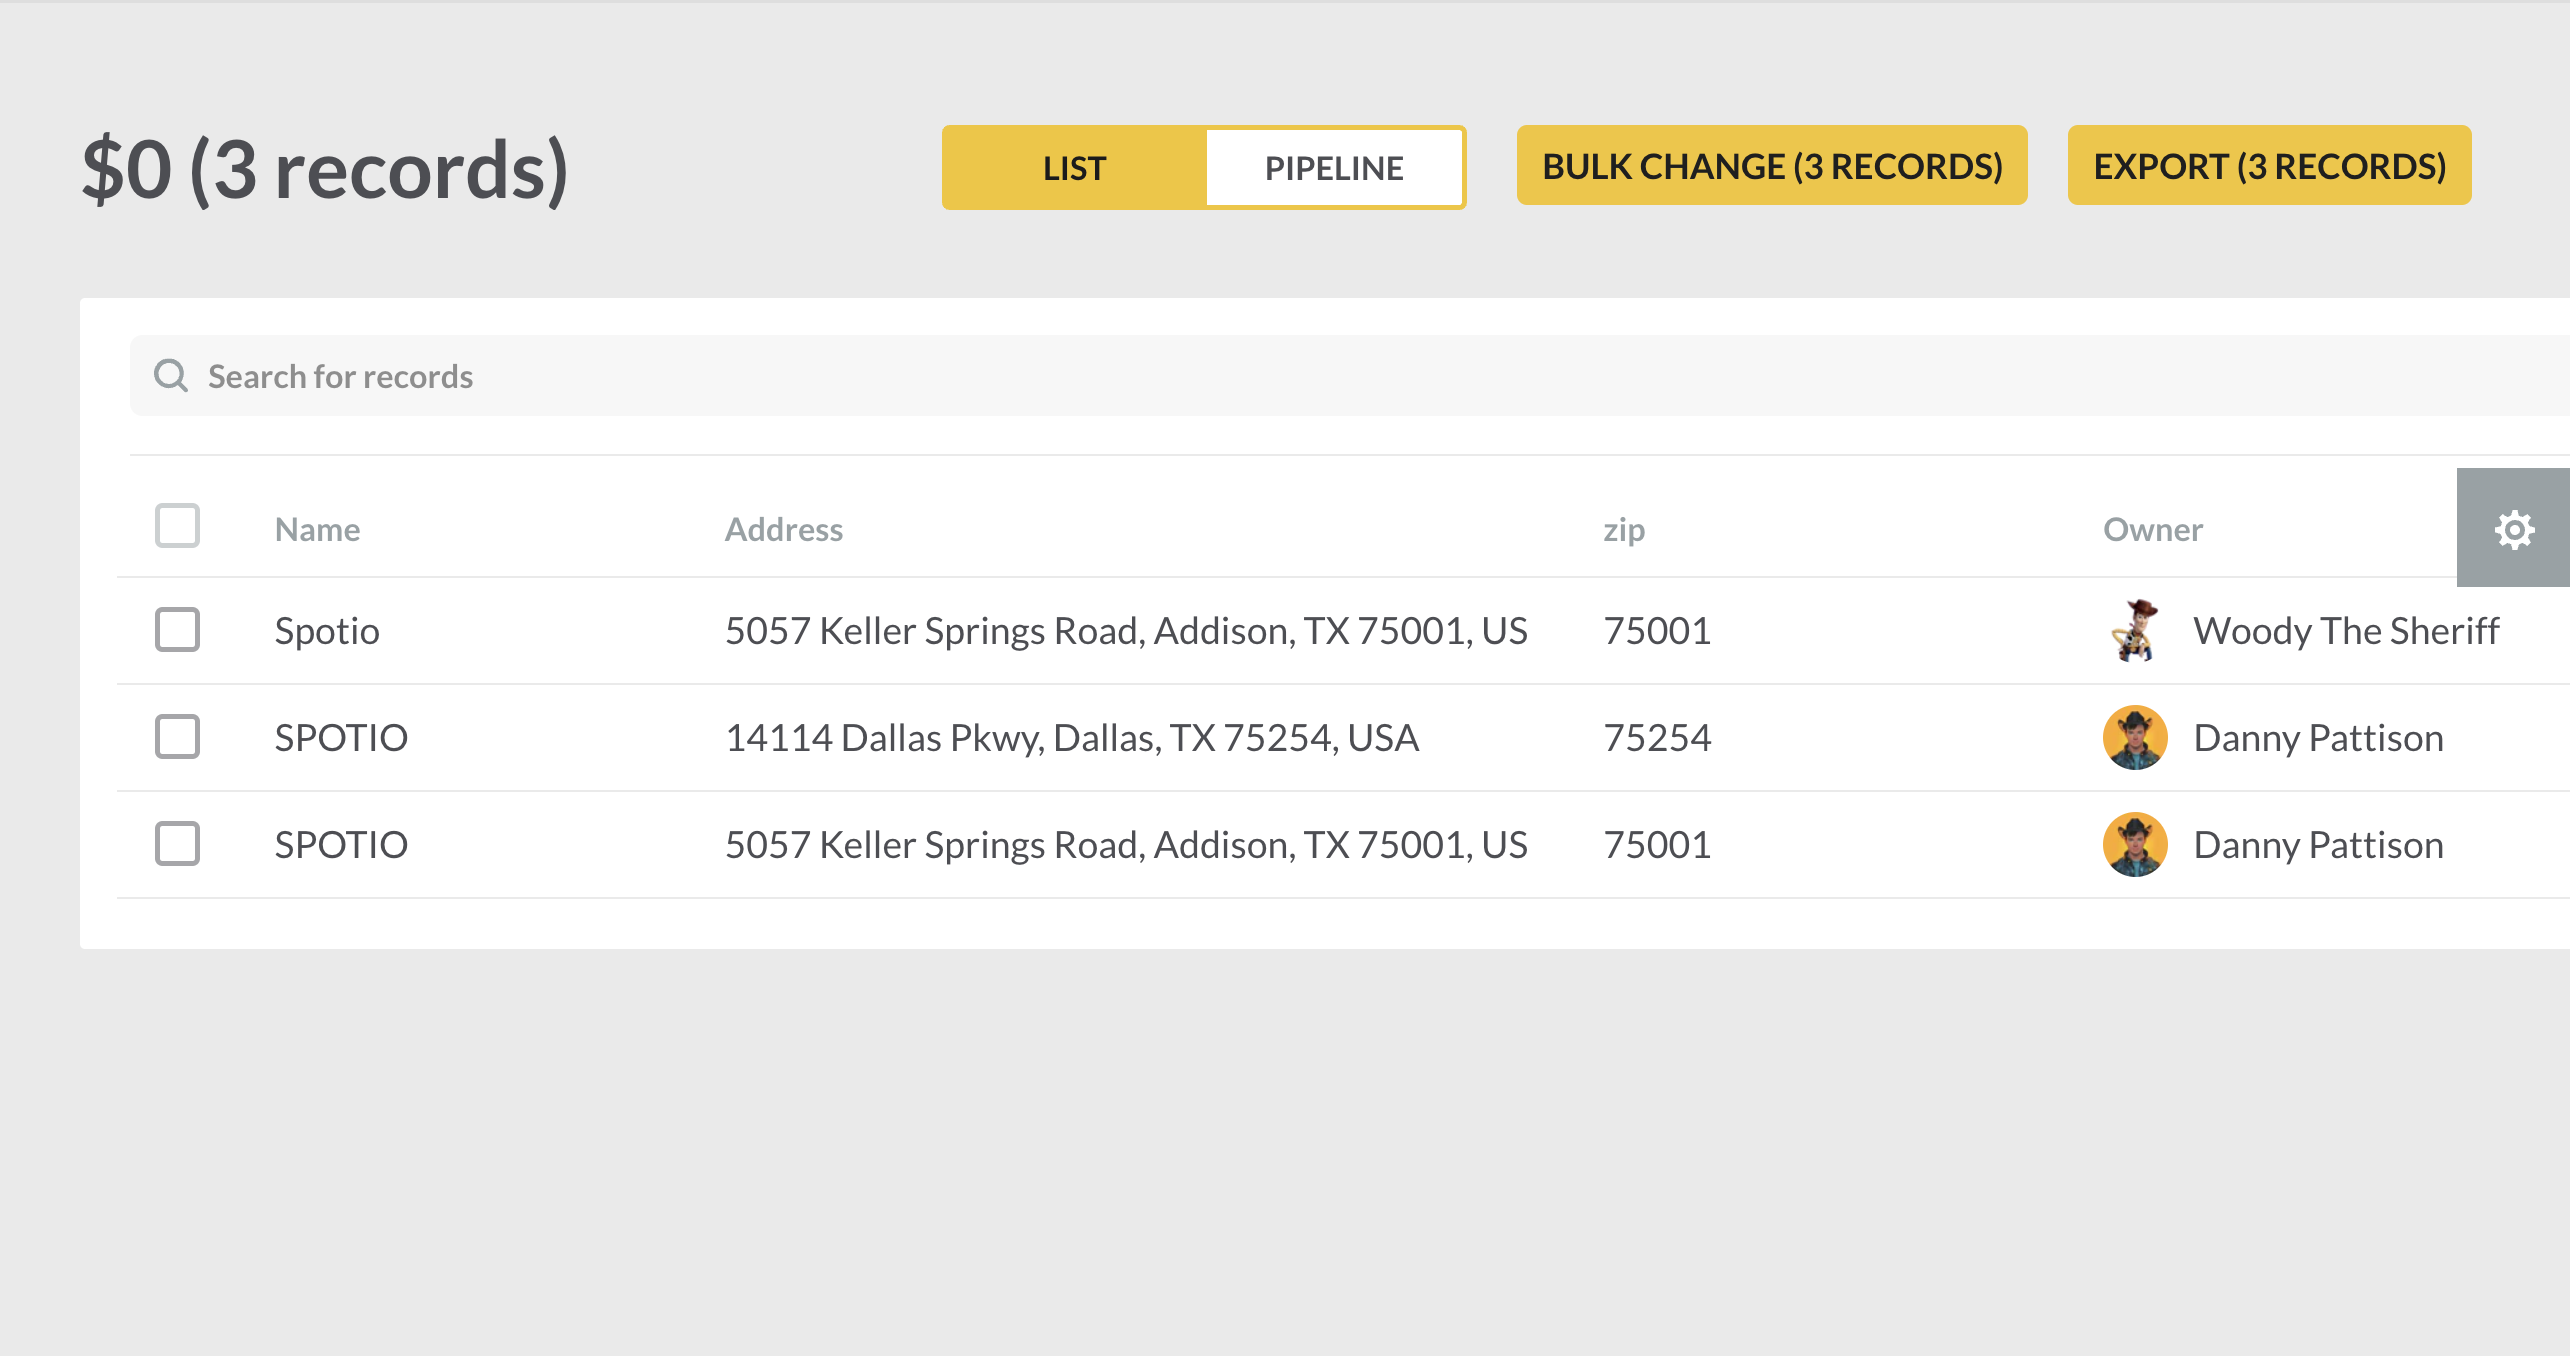Click last row Keller Springs Road address
The width and height of the screenshot is (2570, 1356).
[x=1126, y=845]
